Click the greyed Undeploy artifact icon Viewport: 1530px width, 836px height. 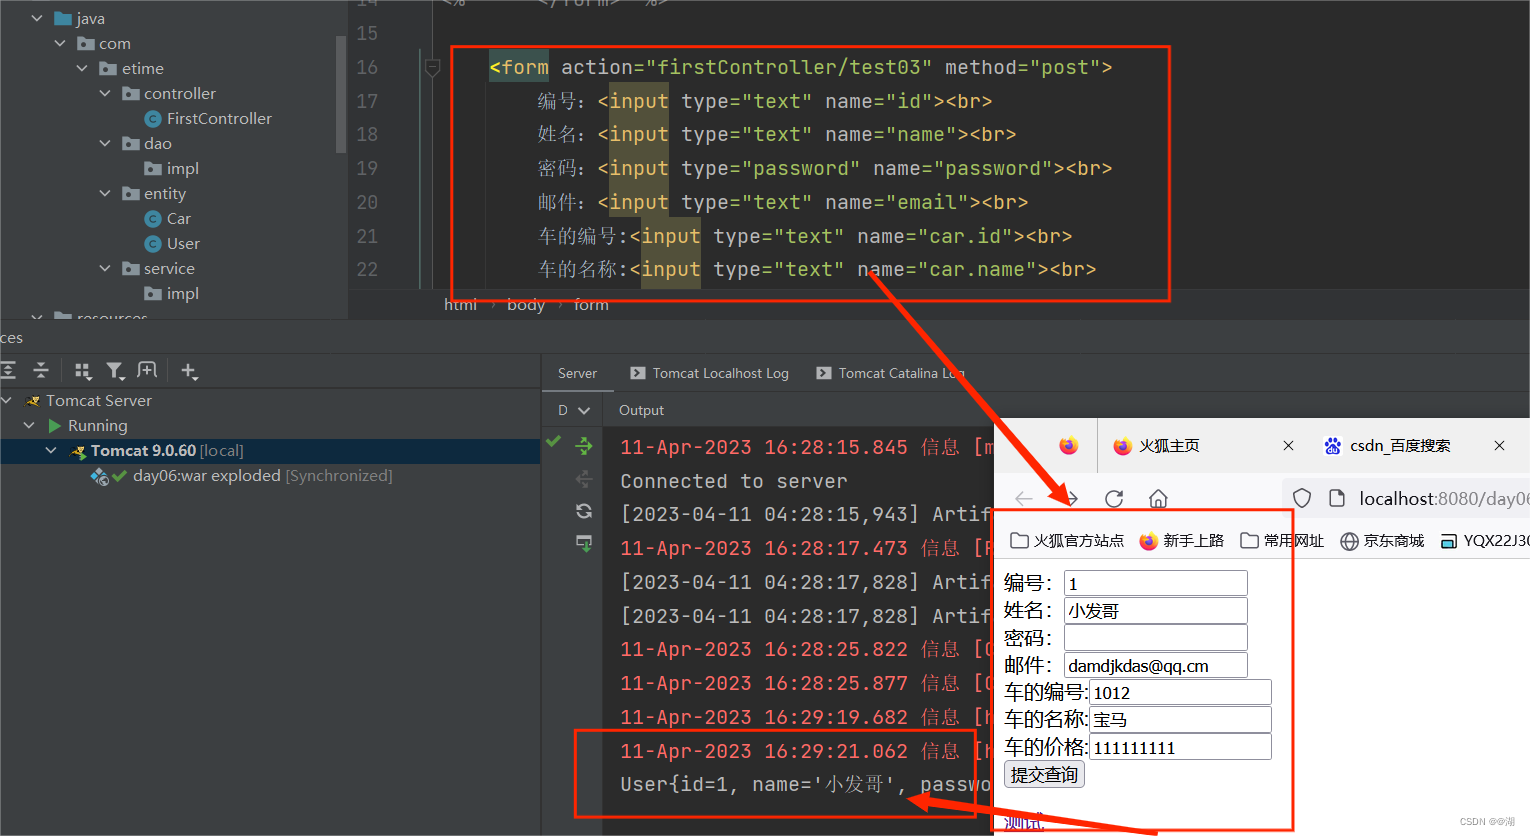584,480
